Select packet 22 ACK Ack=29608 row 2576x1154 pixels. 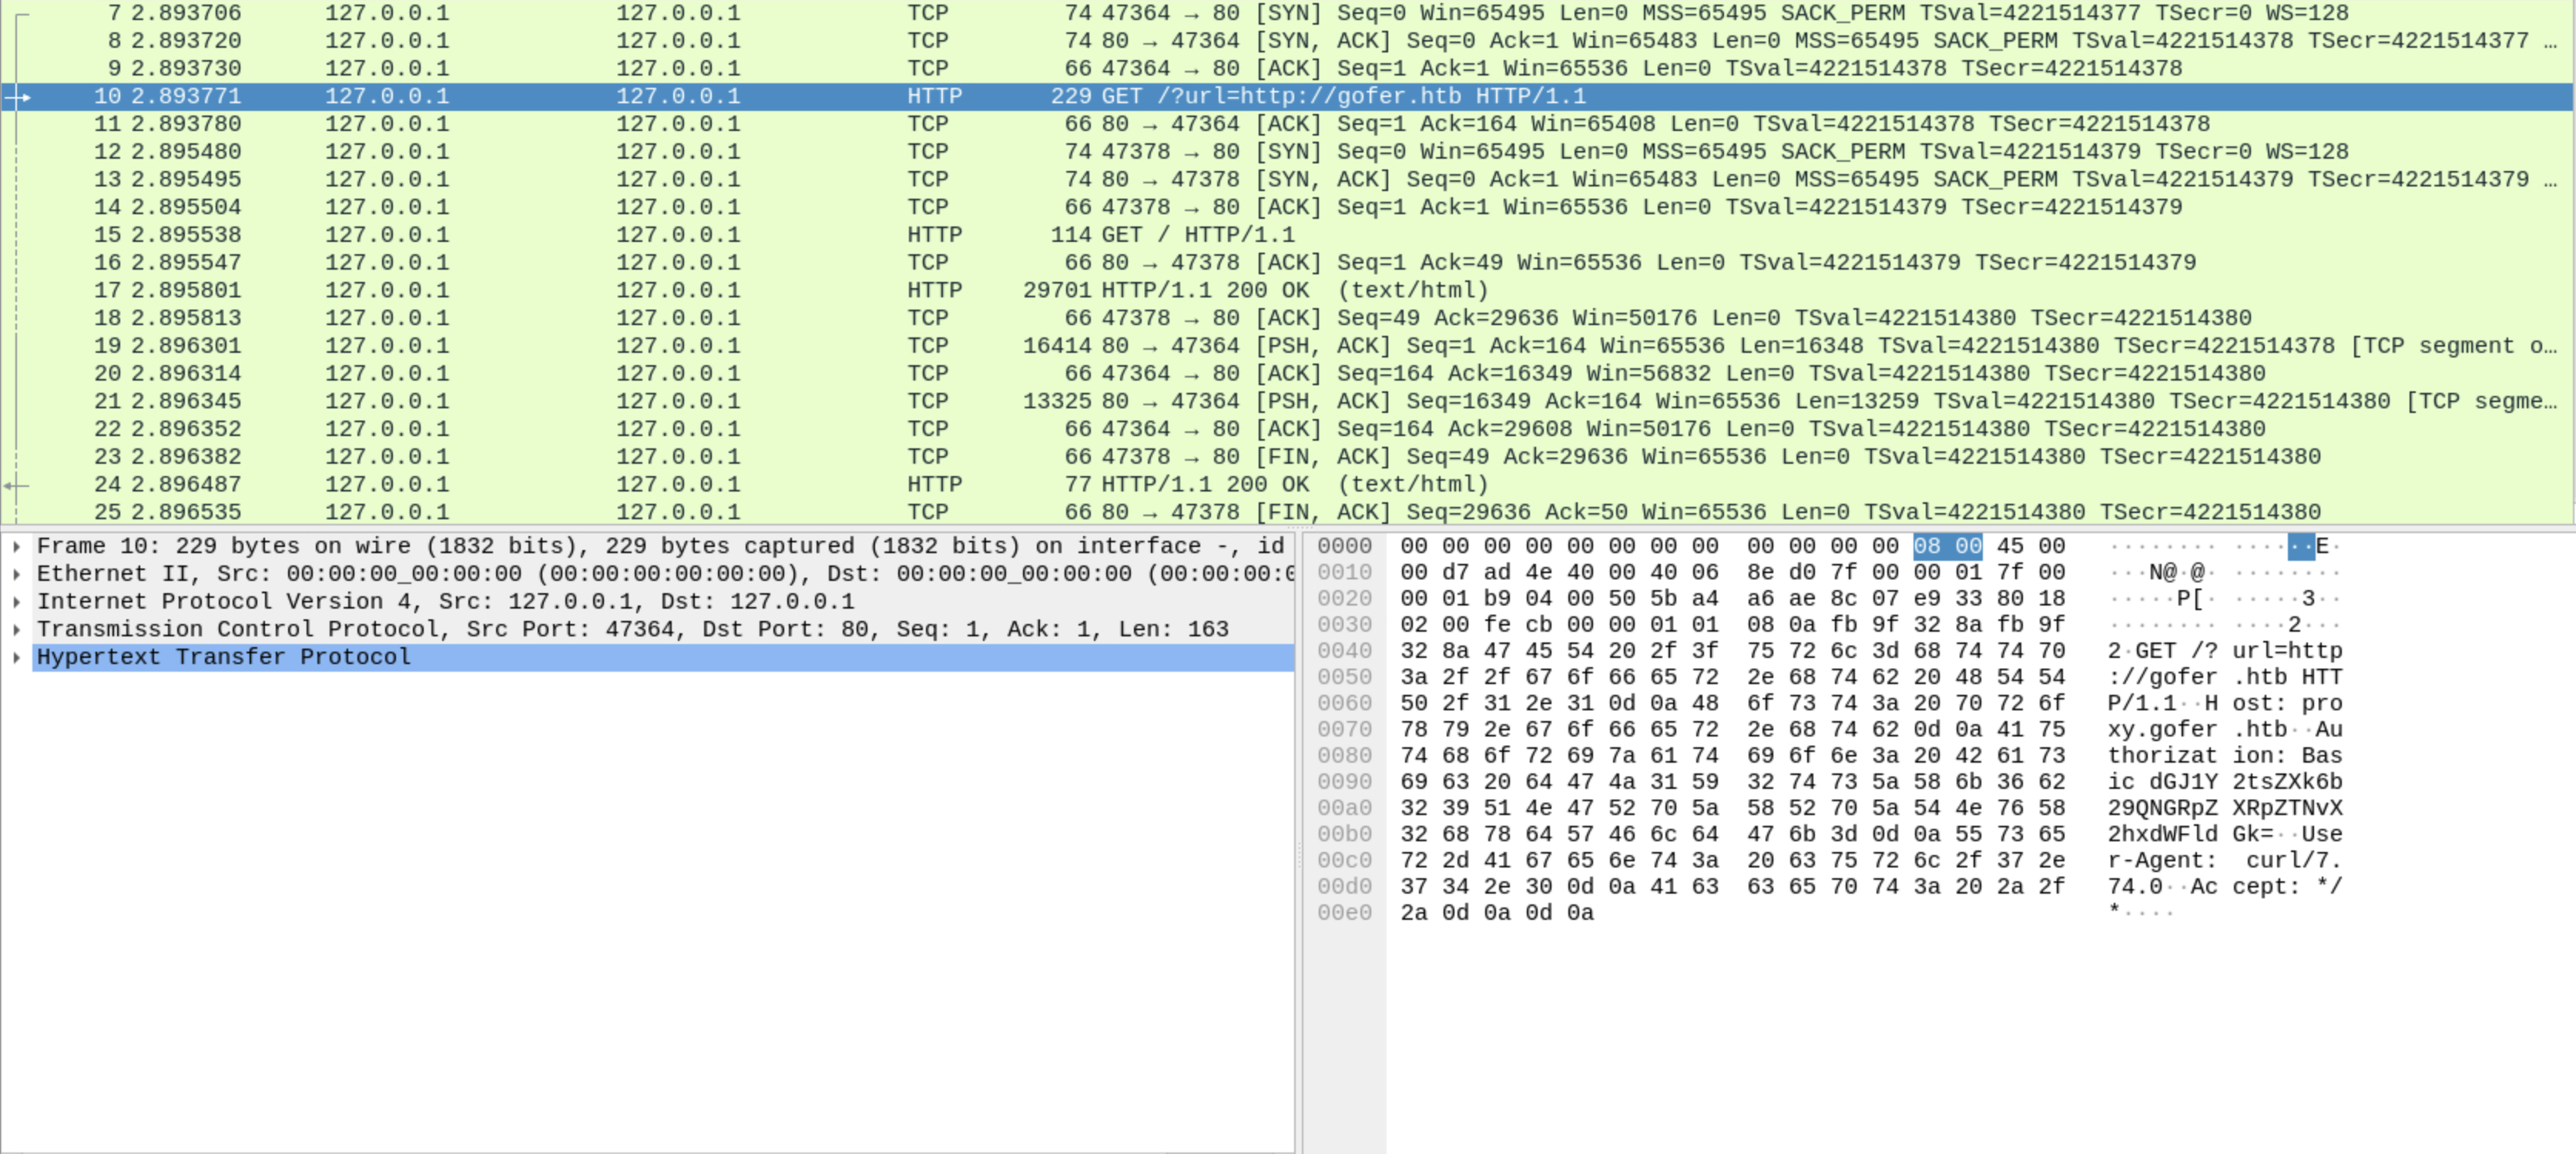(1287, 429)
